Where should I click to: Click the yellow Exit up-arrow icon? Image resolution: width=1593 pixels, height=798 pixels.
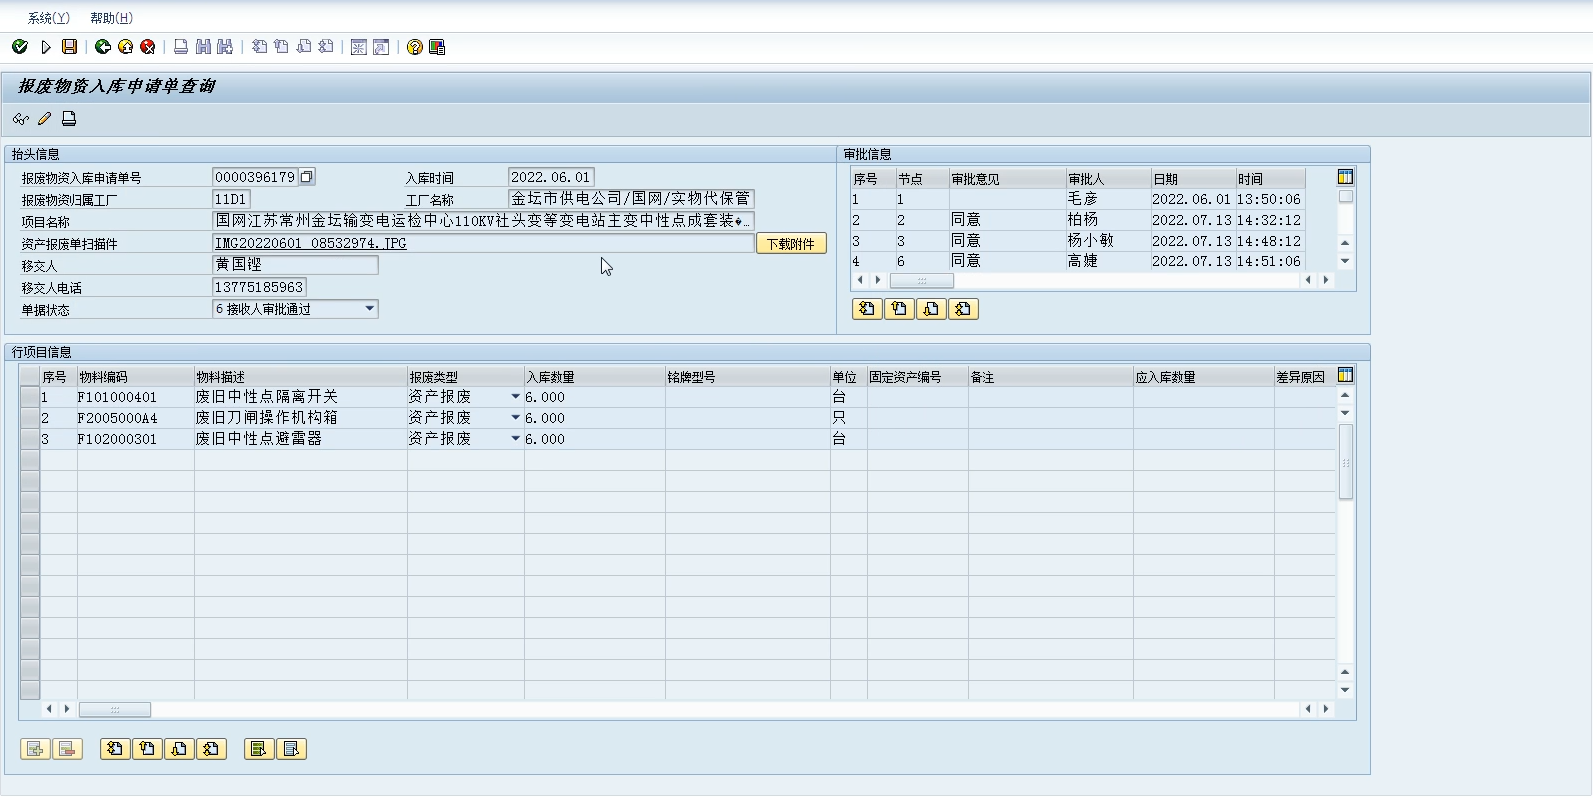[125, 47]
